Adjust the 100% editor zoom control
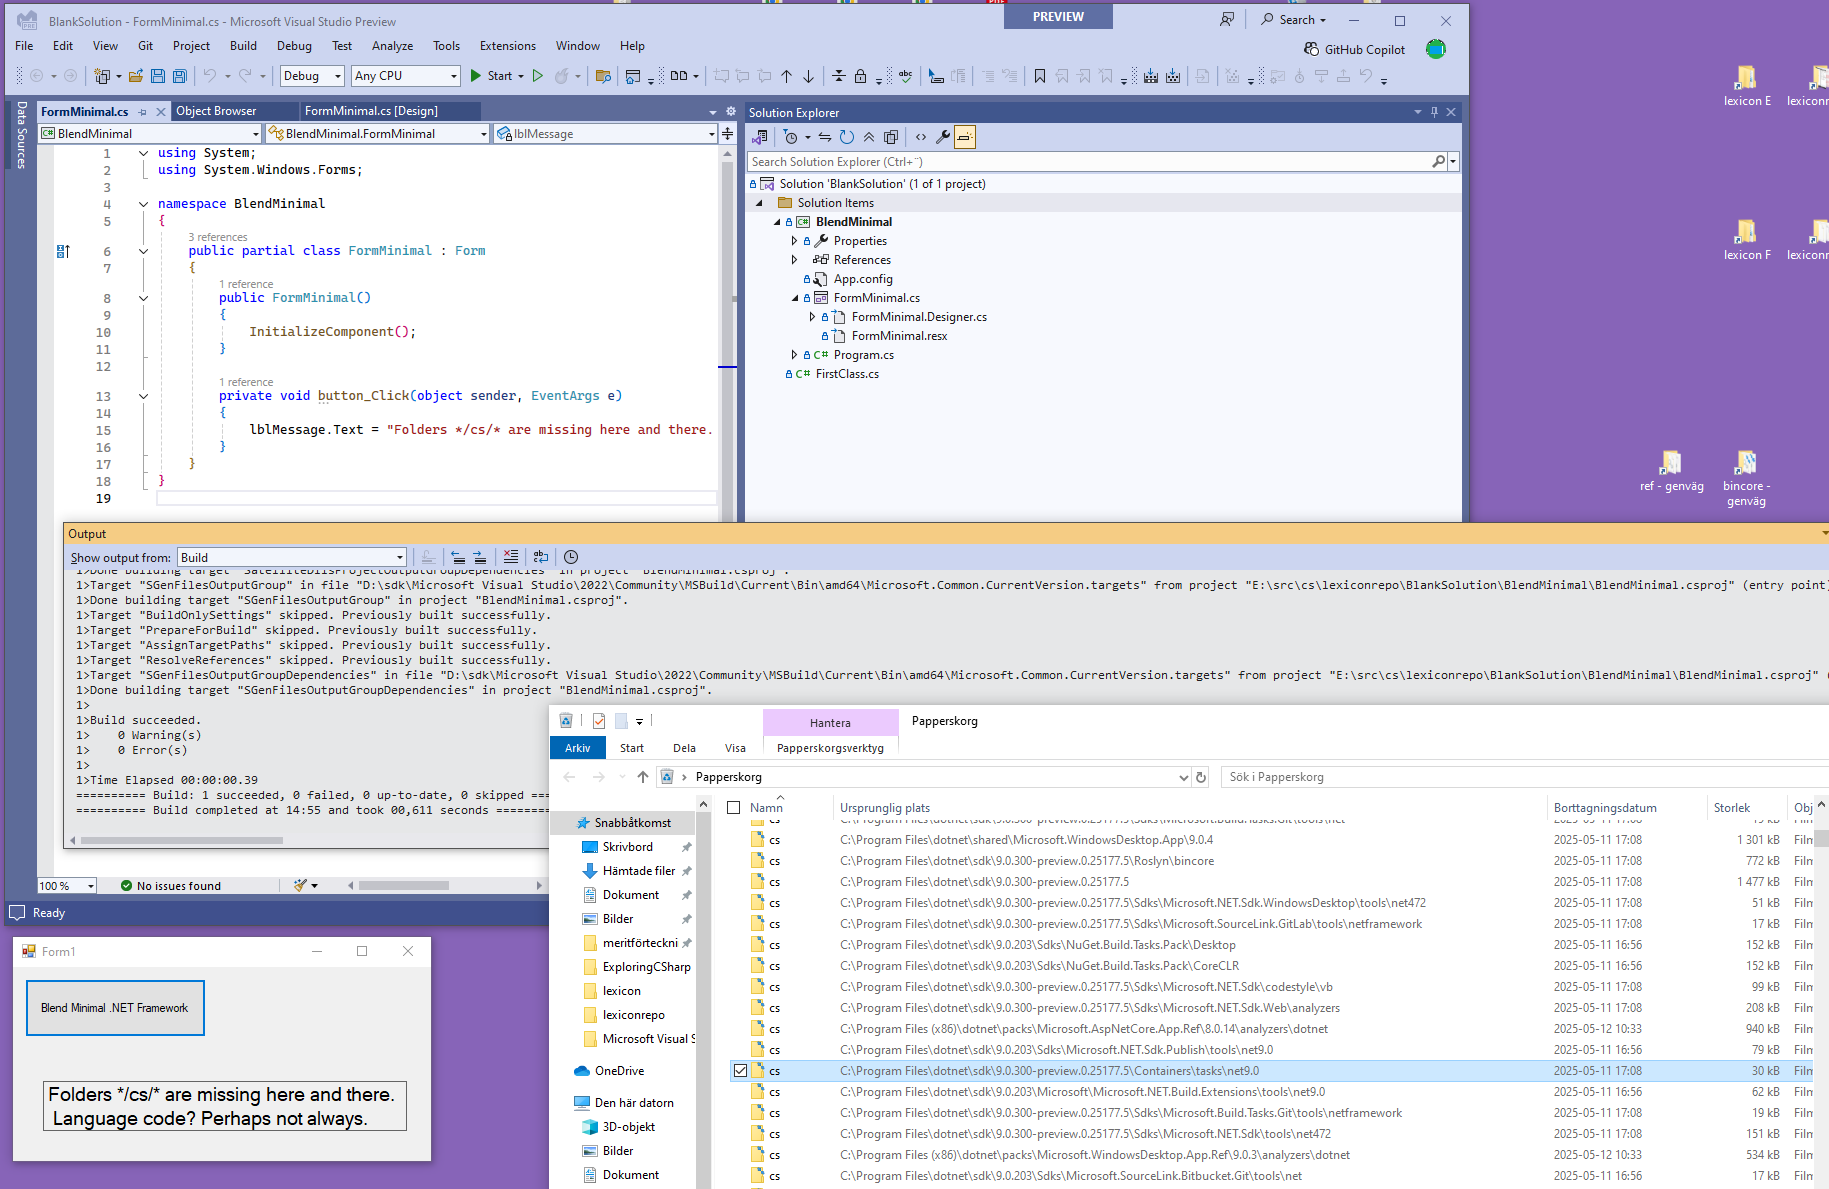The height and width of the screenshot is (1189, 1829). [66, 885]
